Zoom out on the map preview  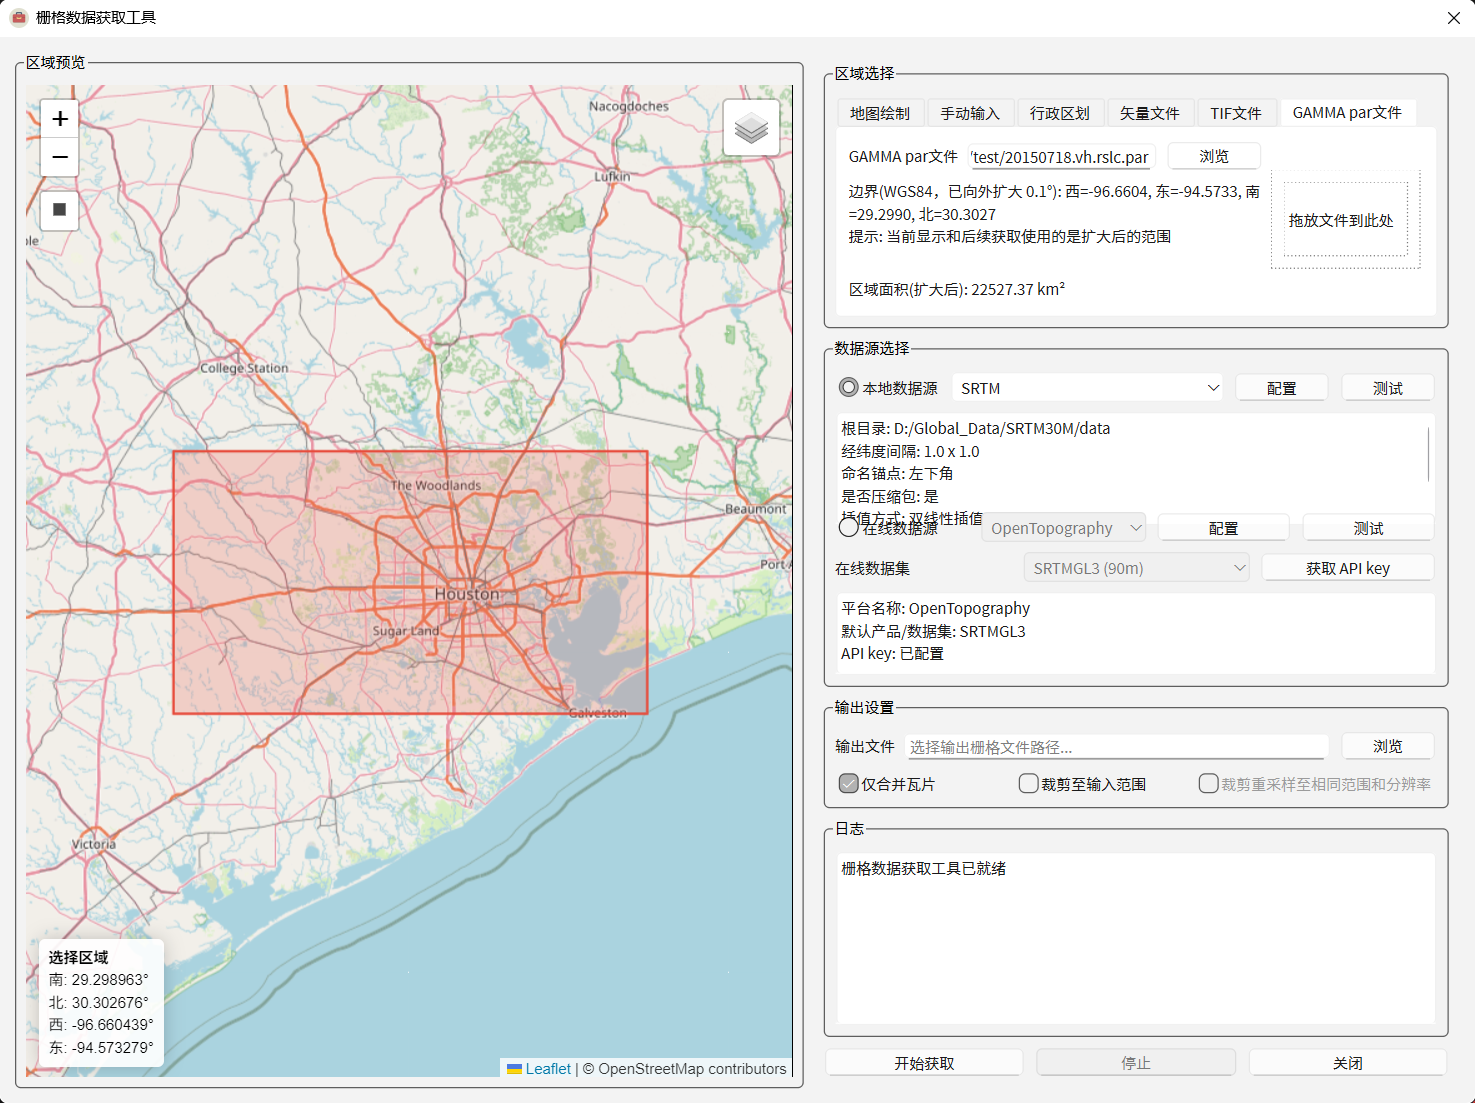[60, 157]
